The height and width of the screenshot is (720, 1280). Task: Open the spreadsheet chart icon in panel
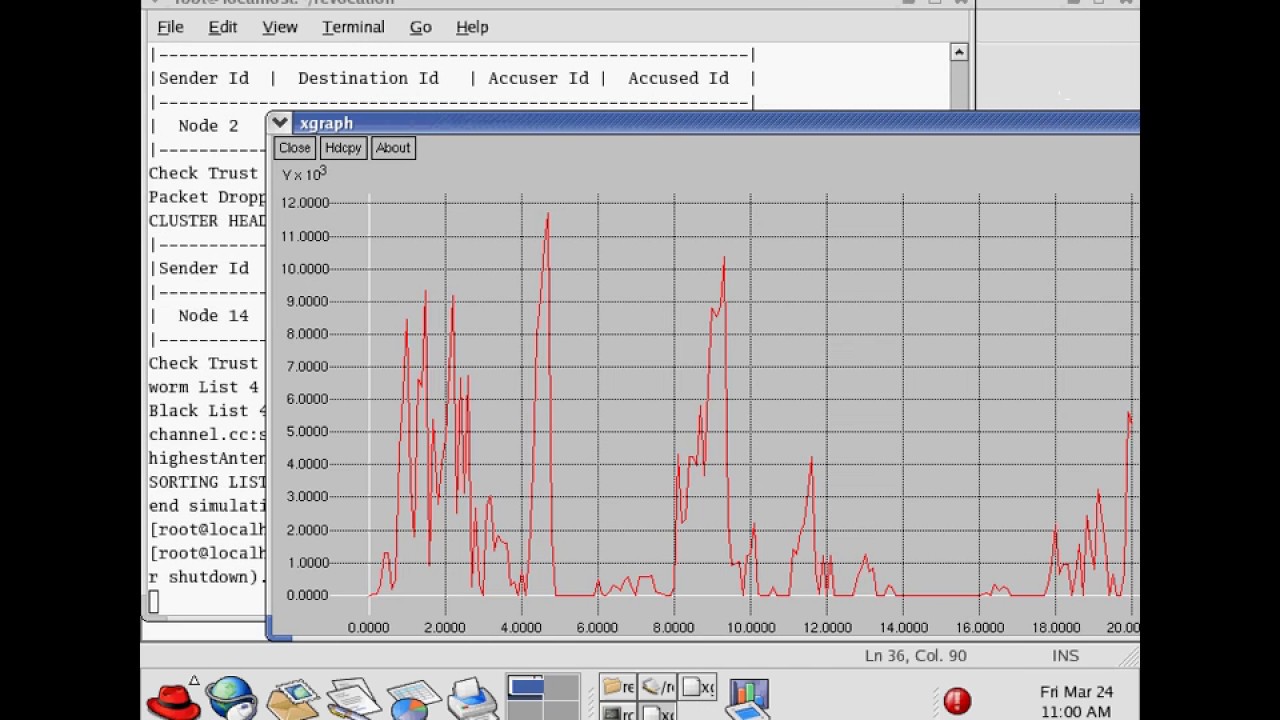coord(411,699)
